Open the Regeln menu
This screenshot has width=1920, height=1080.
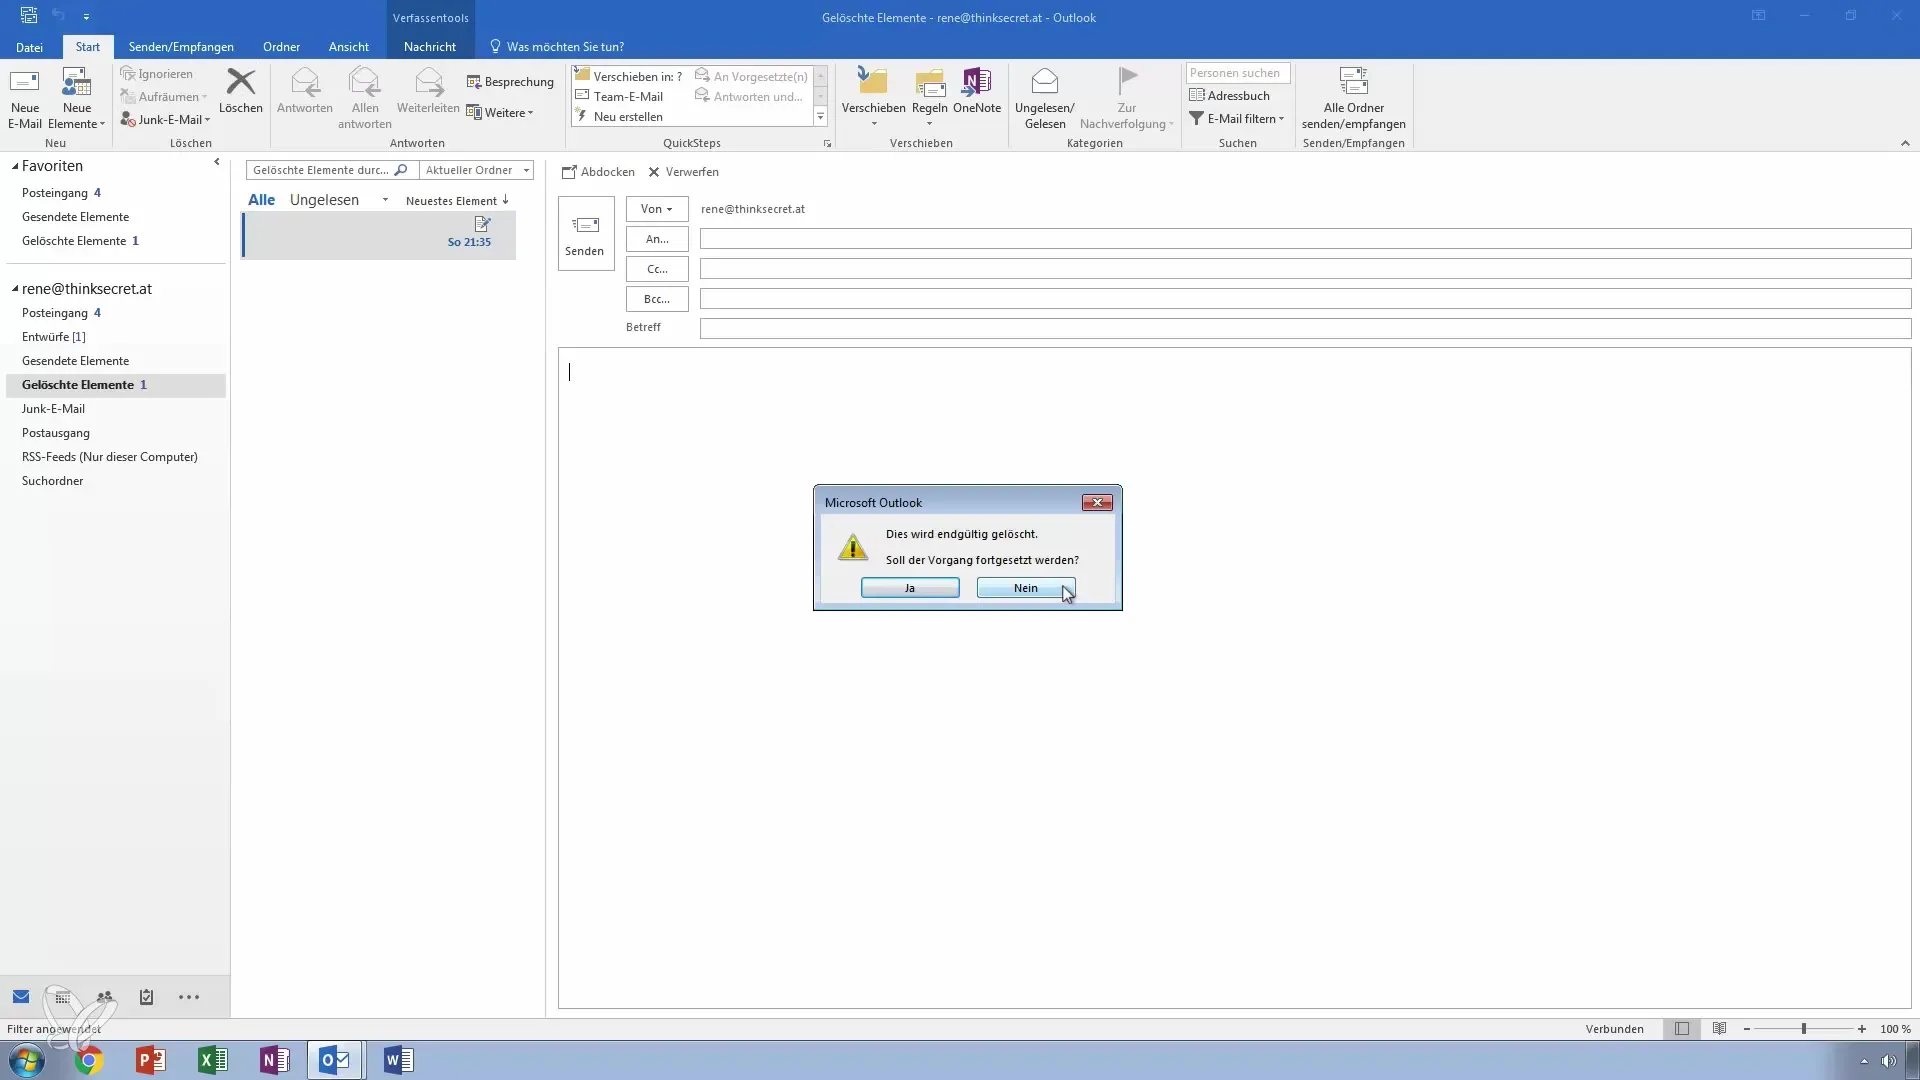tap(929, 98)
